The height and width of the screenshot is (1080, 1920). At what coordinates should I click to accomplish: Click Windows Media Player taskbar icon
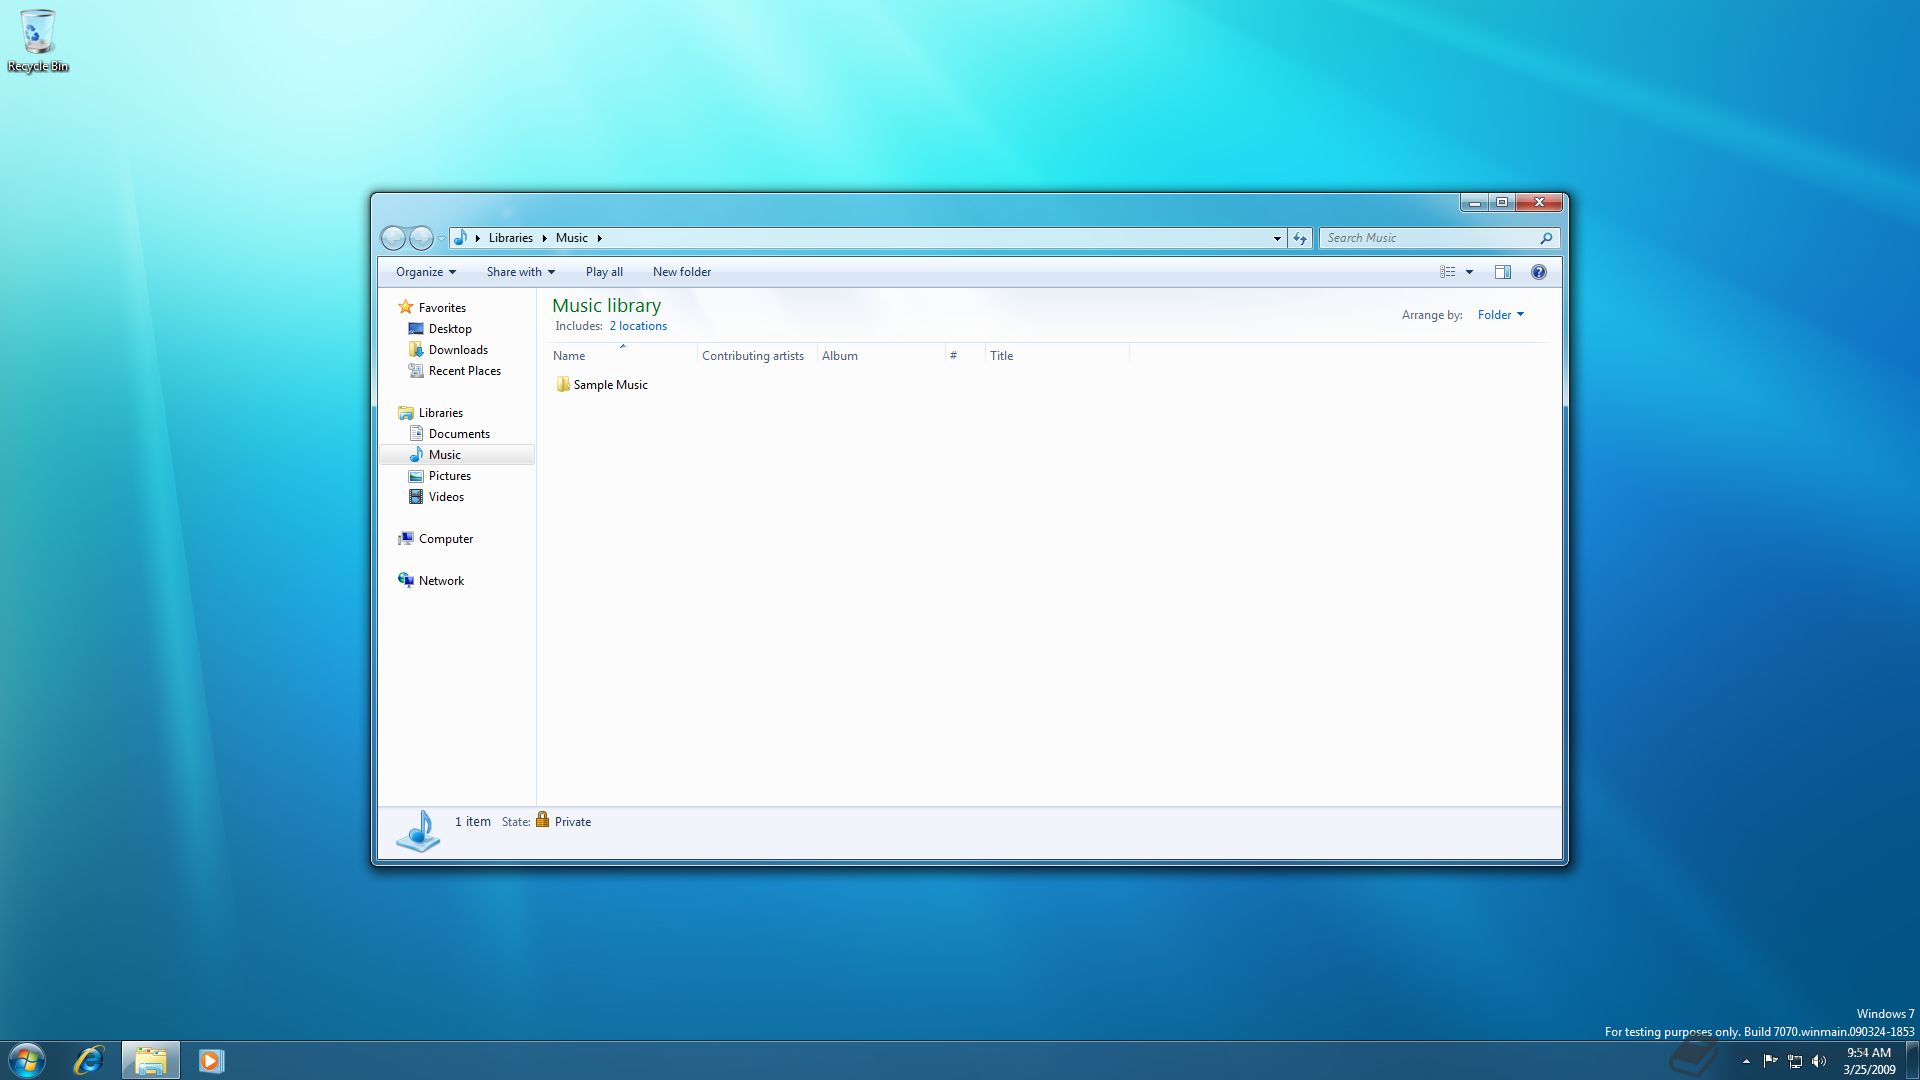(x=210, y=1060)
